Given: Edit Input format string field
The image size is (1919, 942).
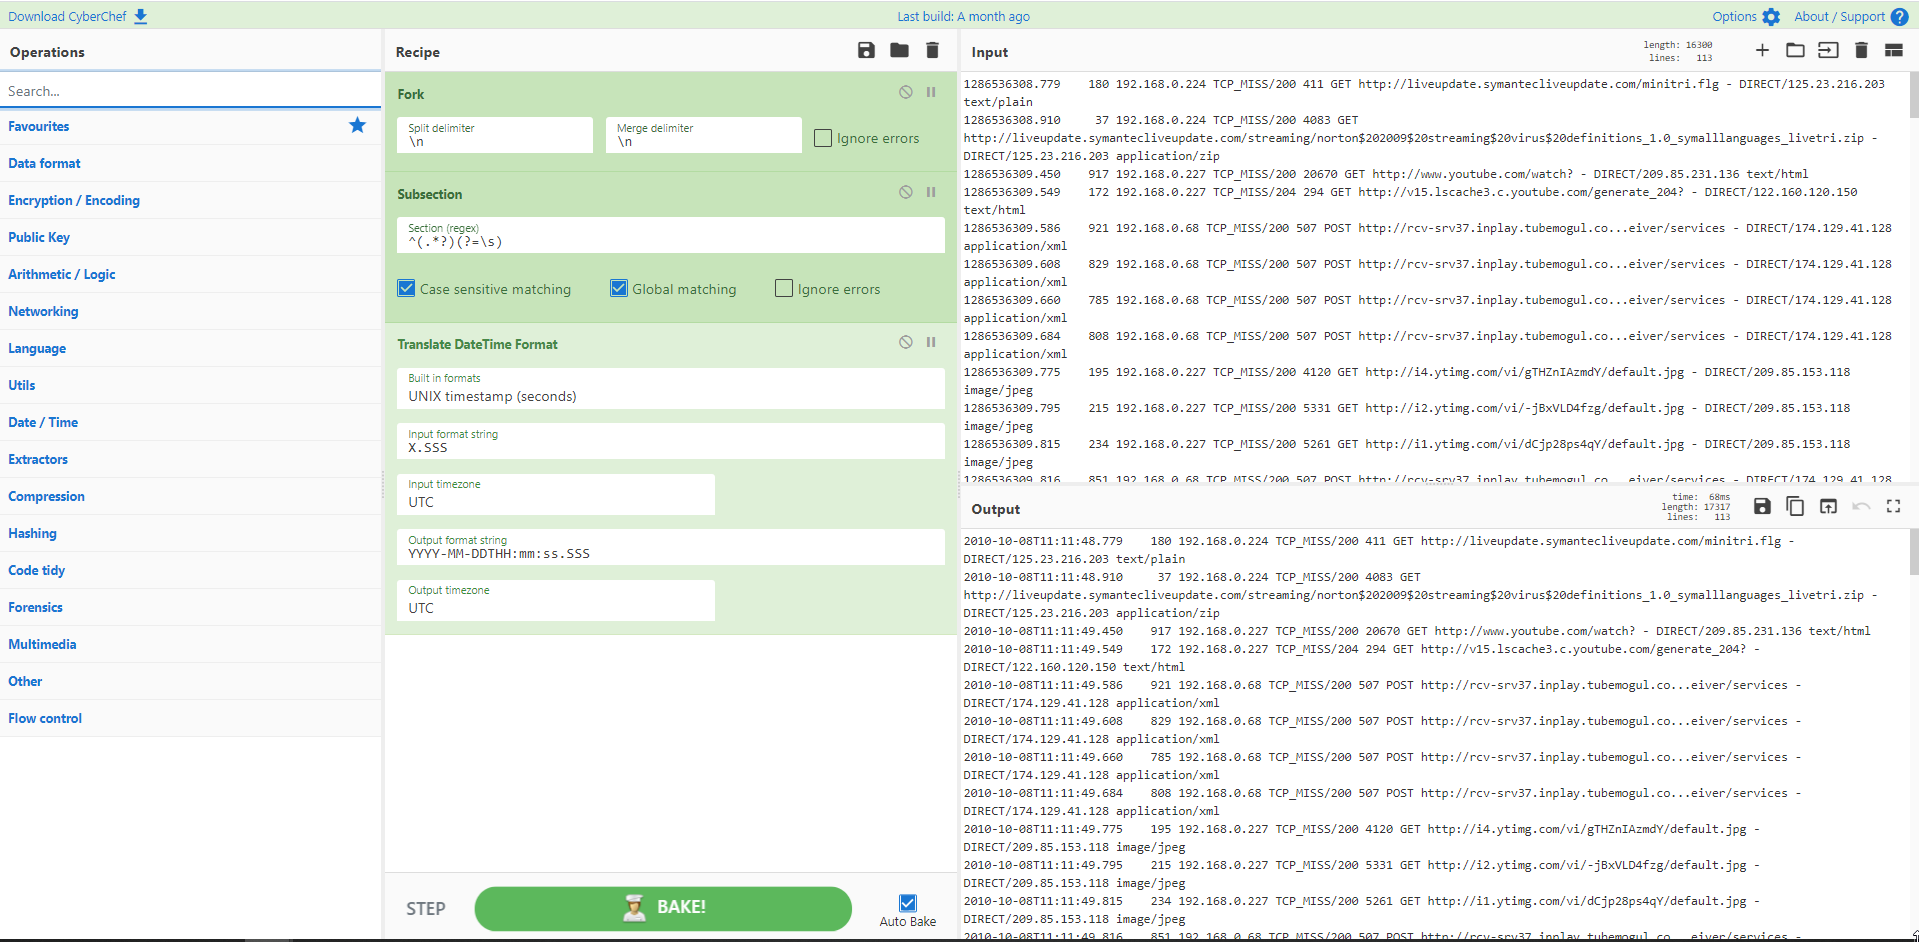Looking at the screenshot, I should click(x=670, y=441).
